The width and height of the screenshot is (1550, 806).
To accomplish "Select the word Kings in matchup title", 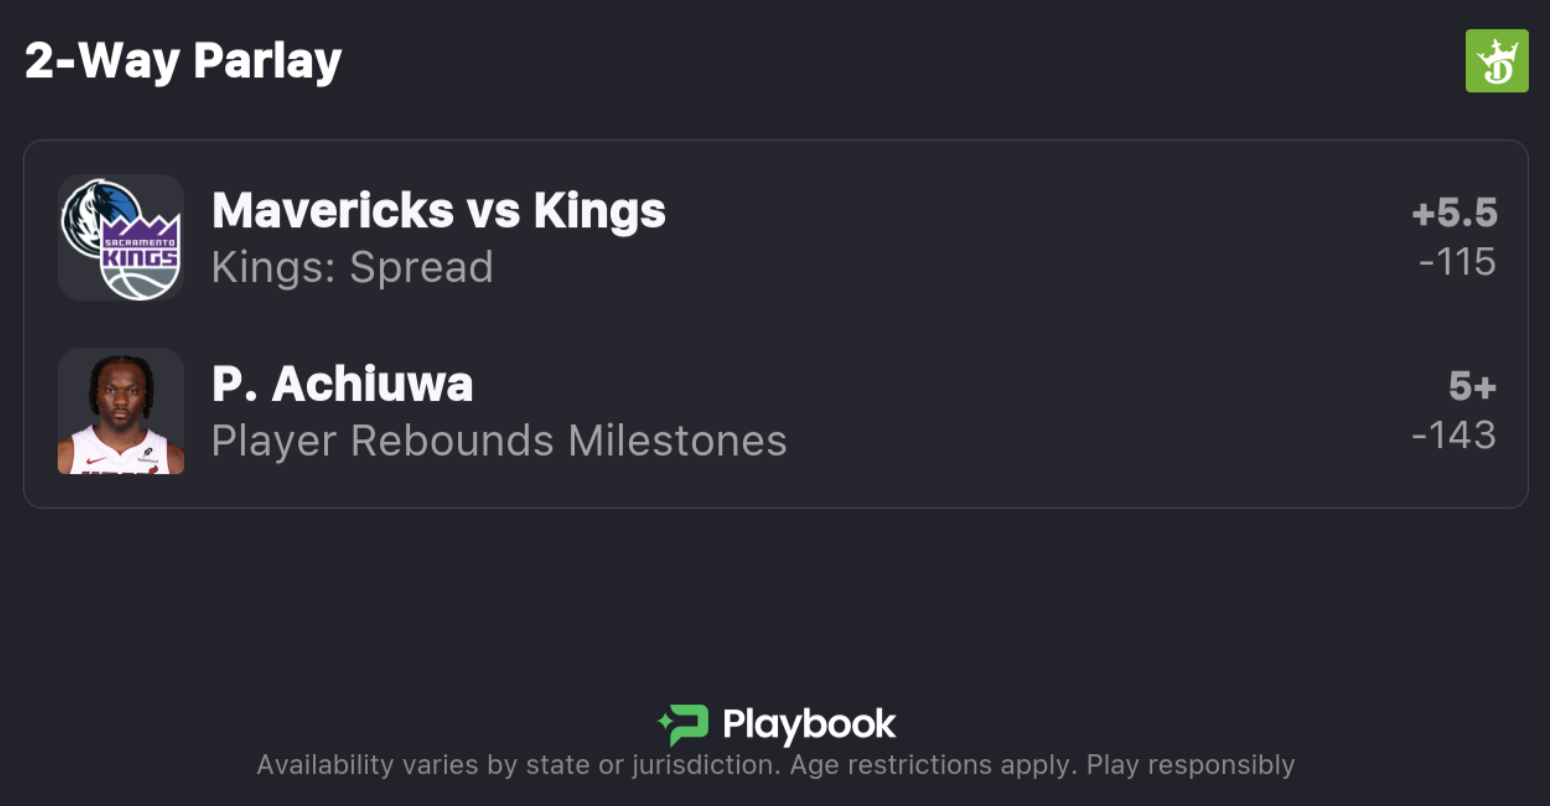I will point(599,211).
